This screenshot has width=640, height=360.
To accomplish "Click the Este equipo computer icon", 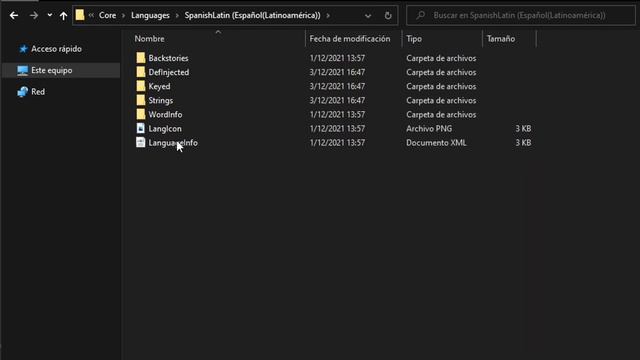I will point(22,71).
